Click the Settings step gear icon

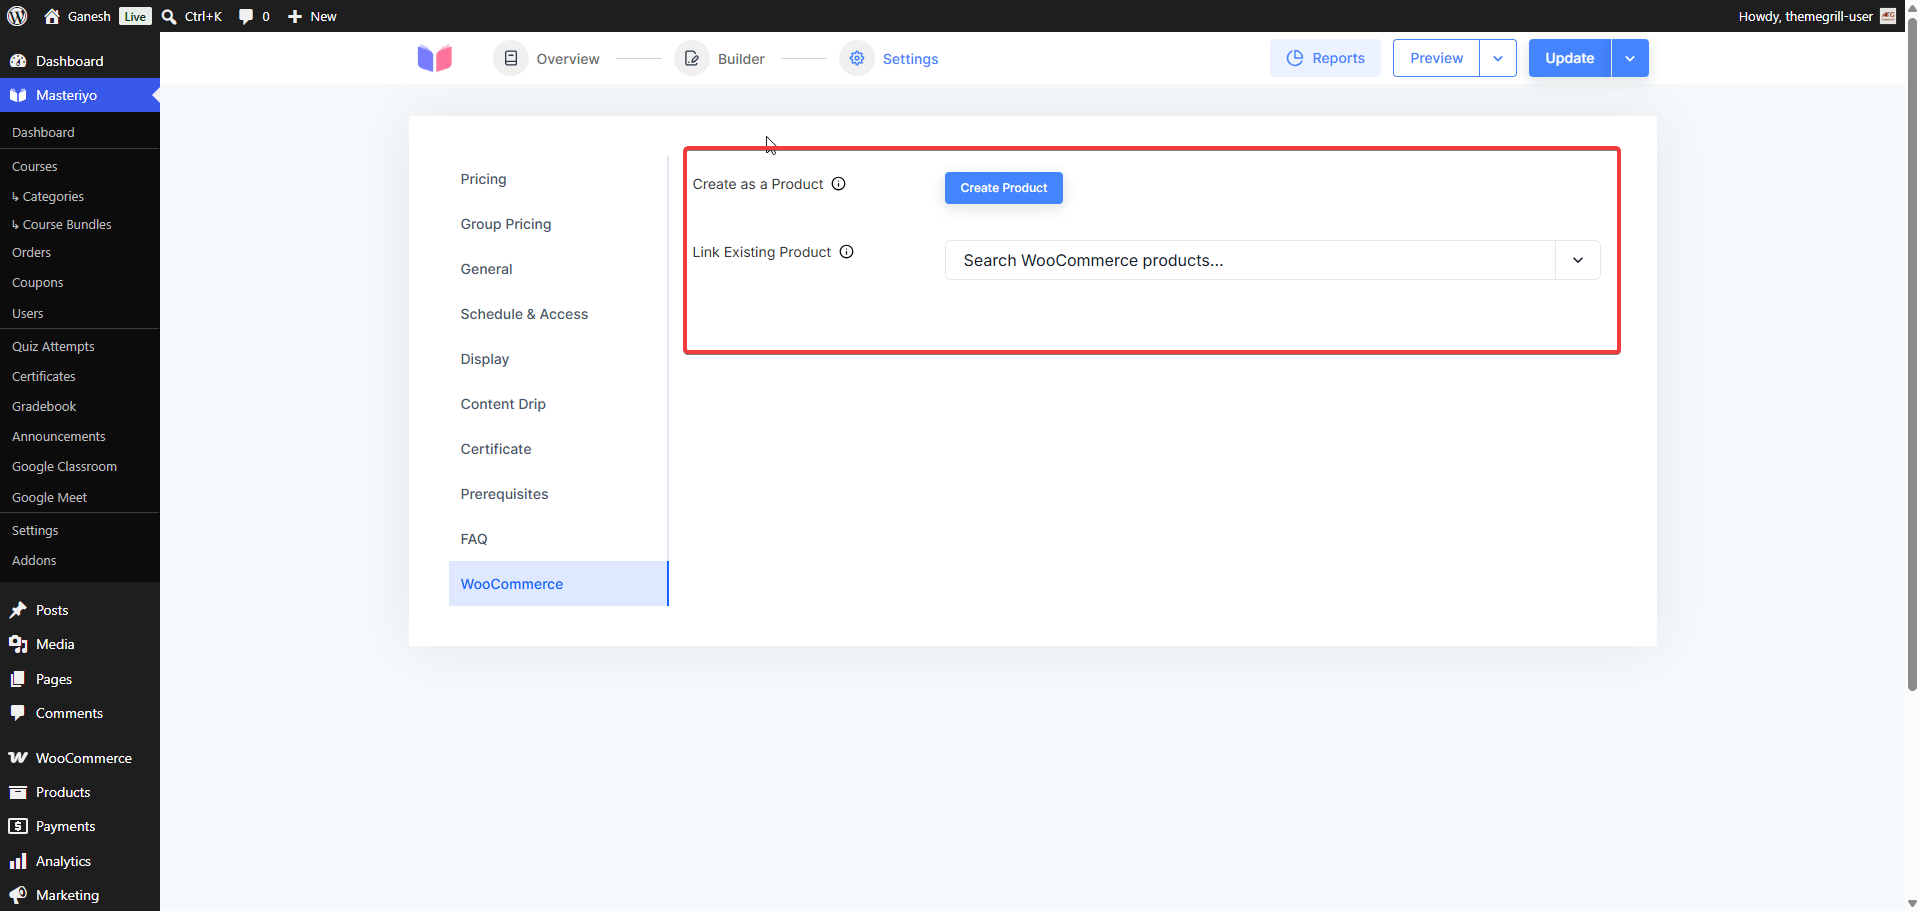point(857,58)
